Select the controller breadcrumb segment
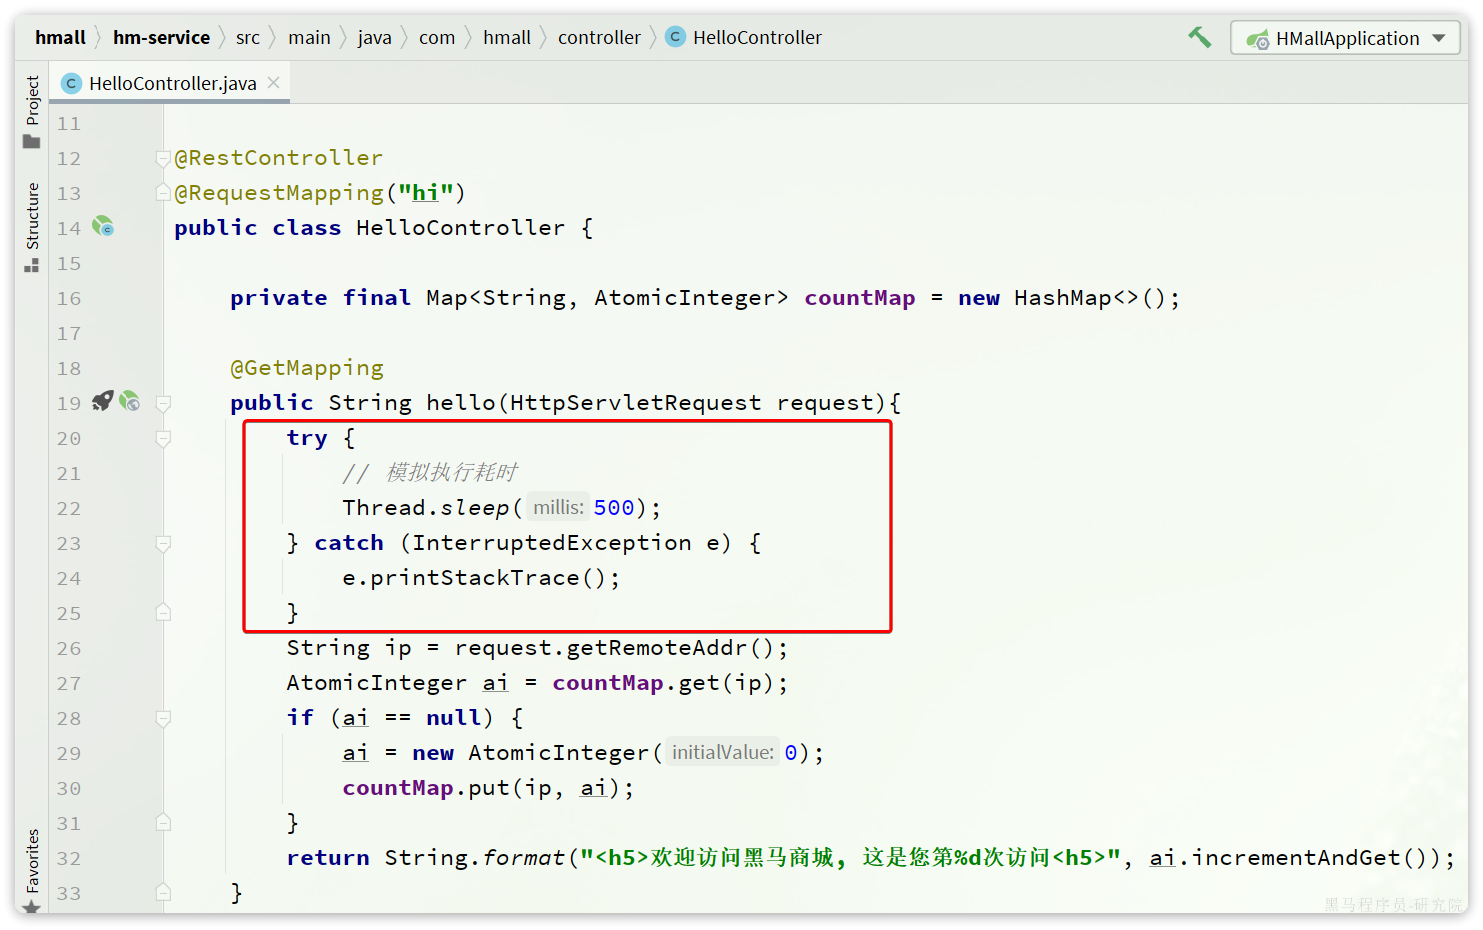Image resolution: width=1483 pixels, height=930 pixels. point(598,38)
